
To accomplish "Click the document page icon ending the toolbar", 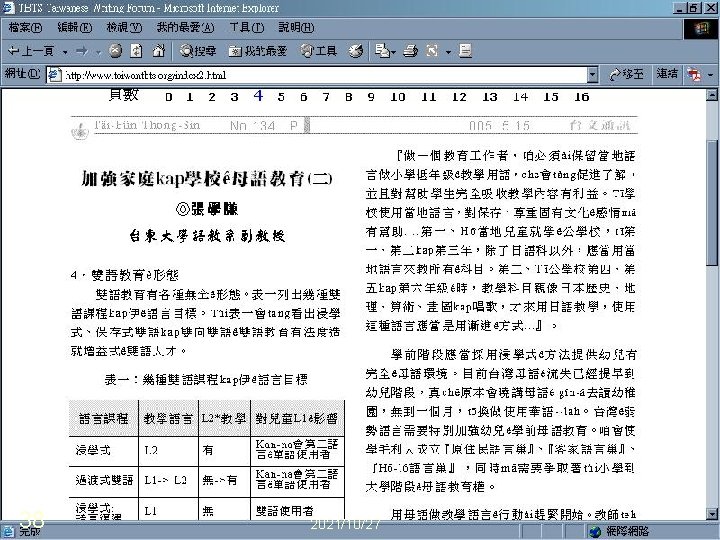I will pyautogui.click(x=465, y=51).
